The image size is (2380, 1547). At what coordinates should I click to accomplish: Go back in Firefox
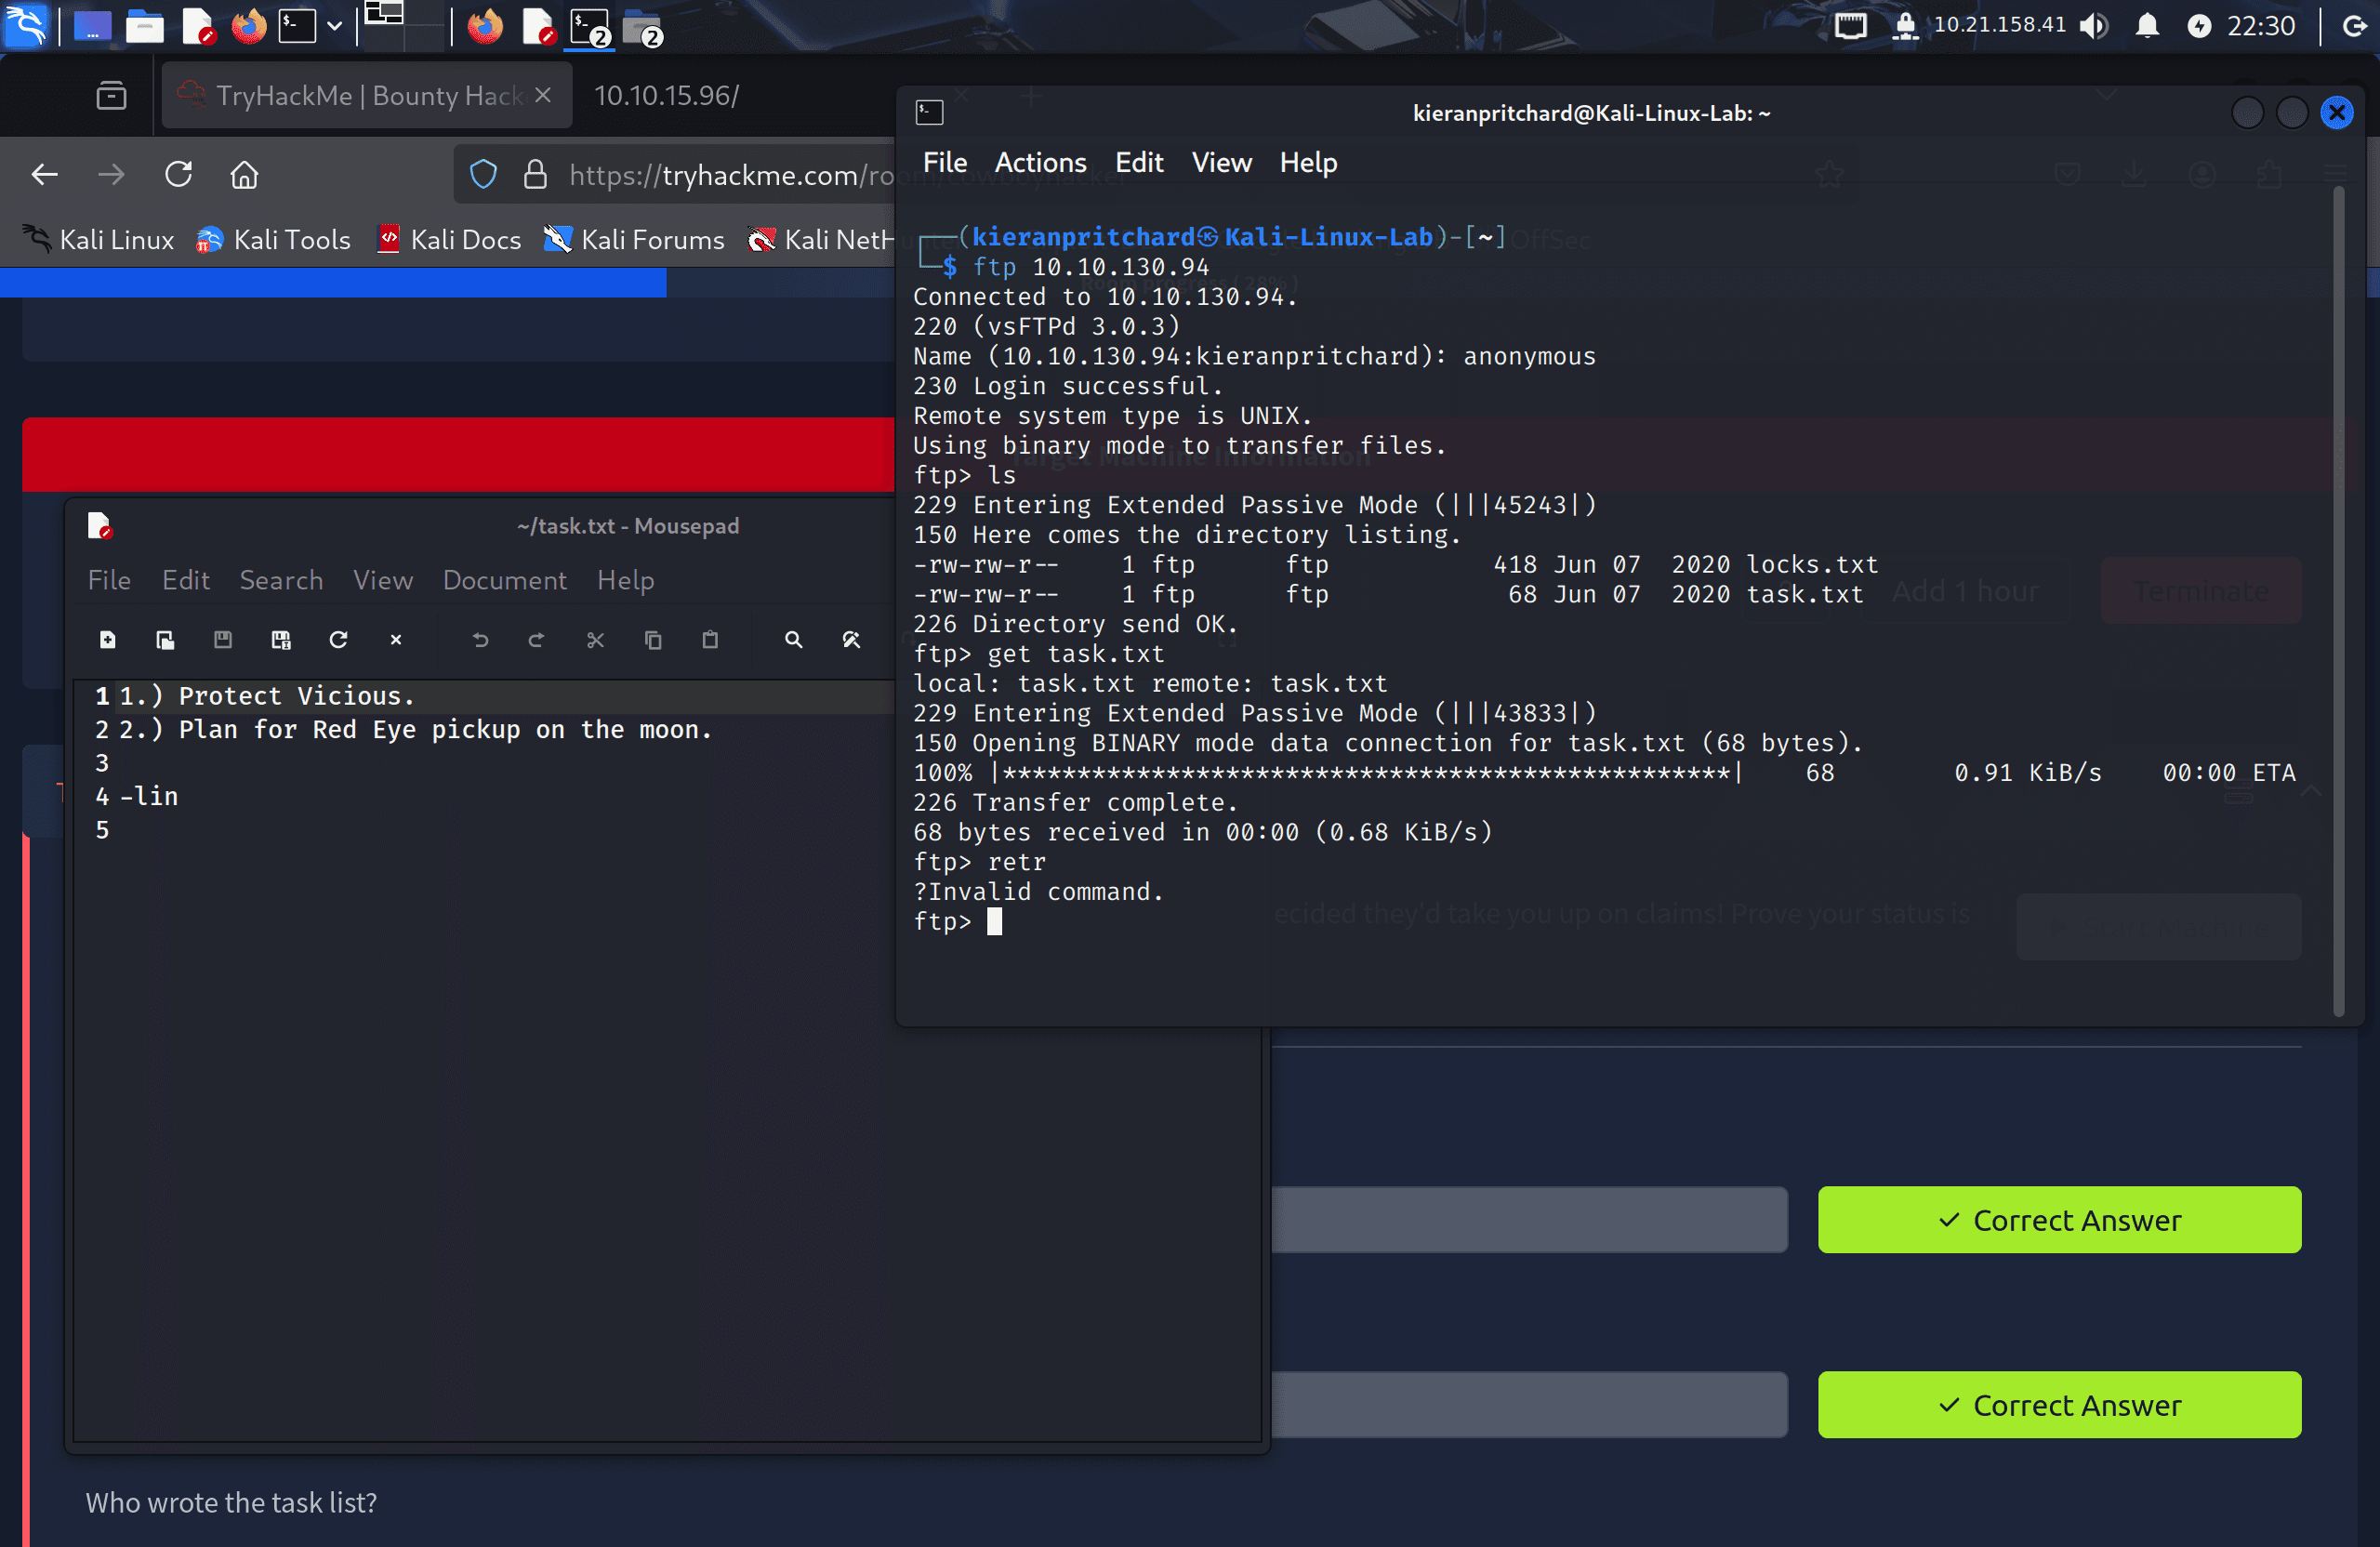(44, 175)
